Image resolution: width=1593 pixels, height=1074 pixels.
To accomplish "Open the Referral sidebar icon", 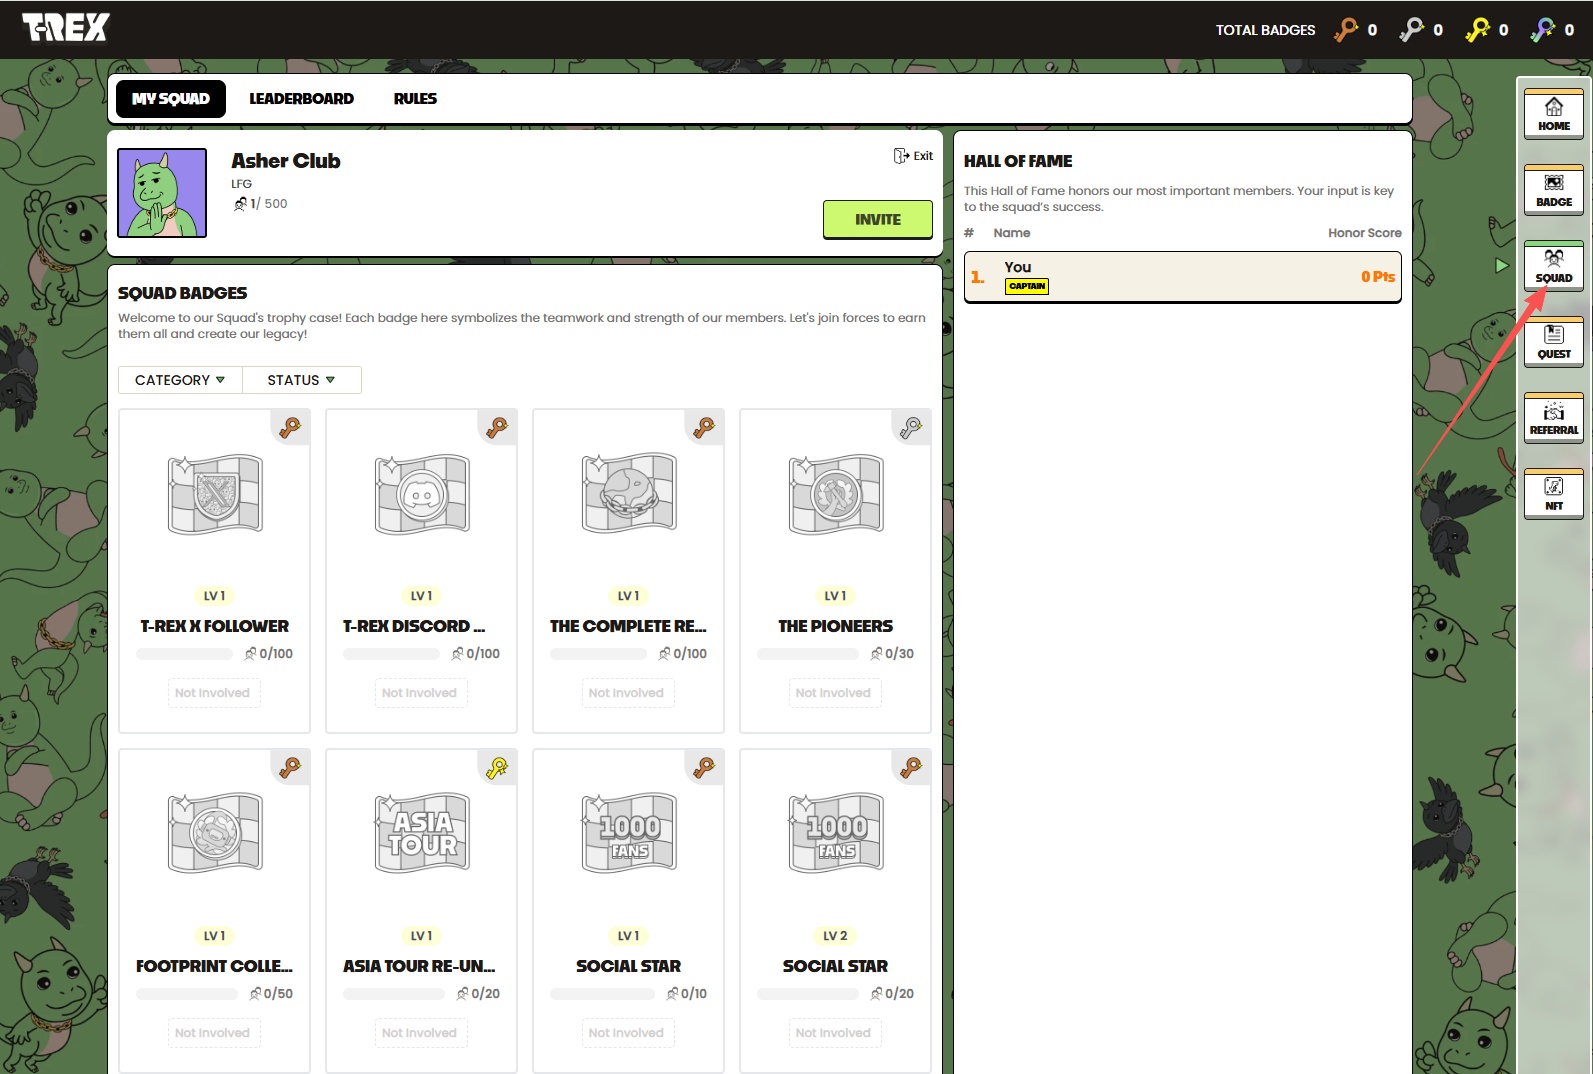I will click(x=1553, y=418).
